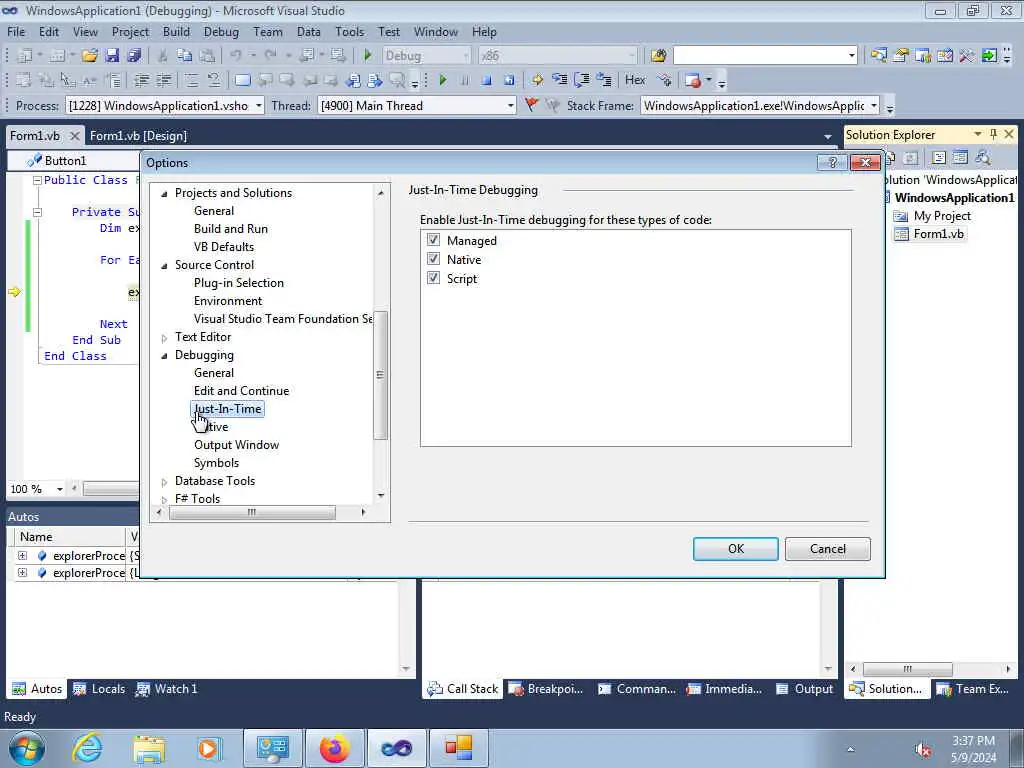The image size is (1024, 768).
Task: Click the Step Over icon
Action: [581, 80]
